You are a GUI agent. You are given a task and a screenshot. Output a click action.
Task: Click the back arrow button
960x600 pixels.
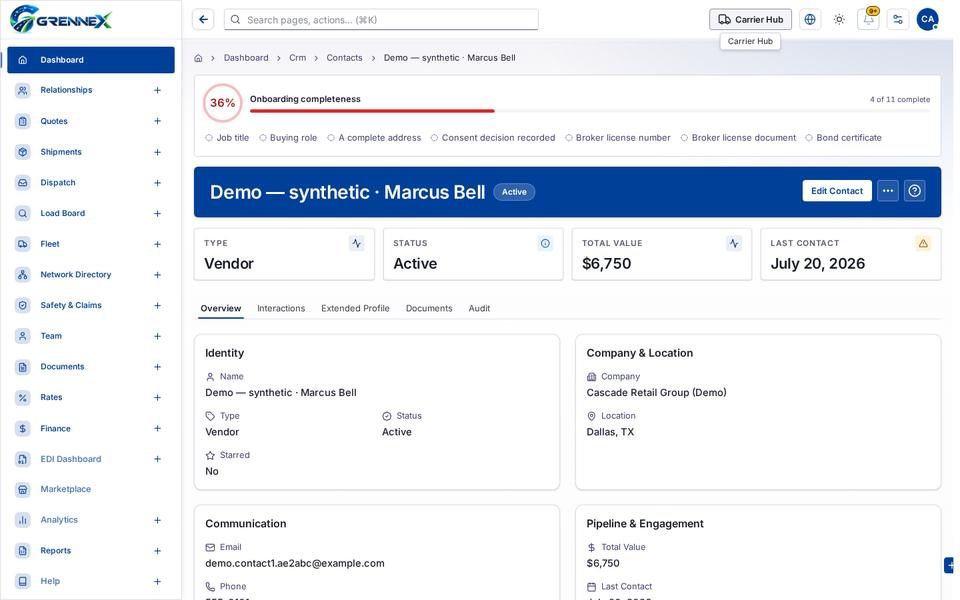coord(203,20)
